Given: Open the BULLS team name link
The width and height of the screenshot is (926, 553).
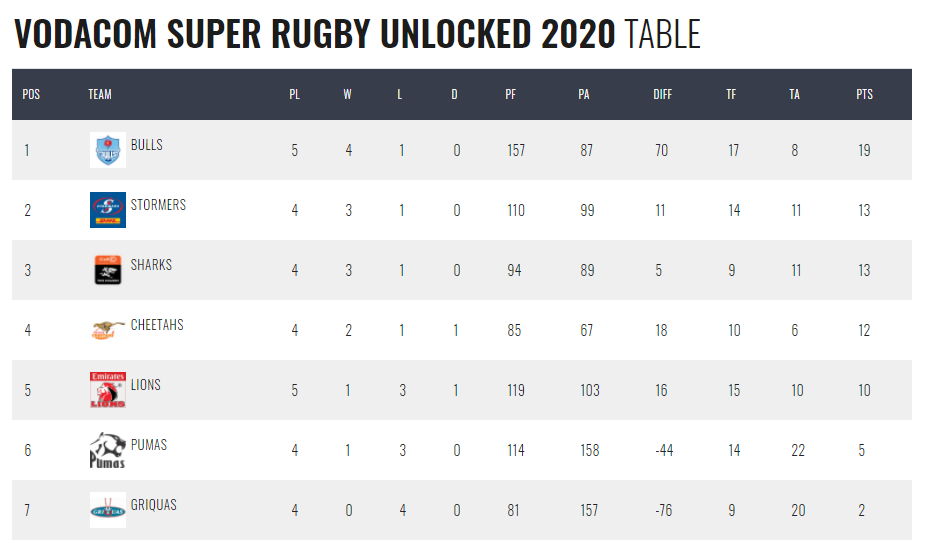Looking at the screenshot, I should 147,145.
